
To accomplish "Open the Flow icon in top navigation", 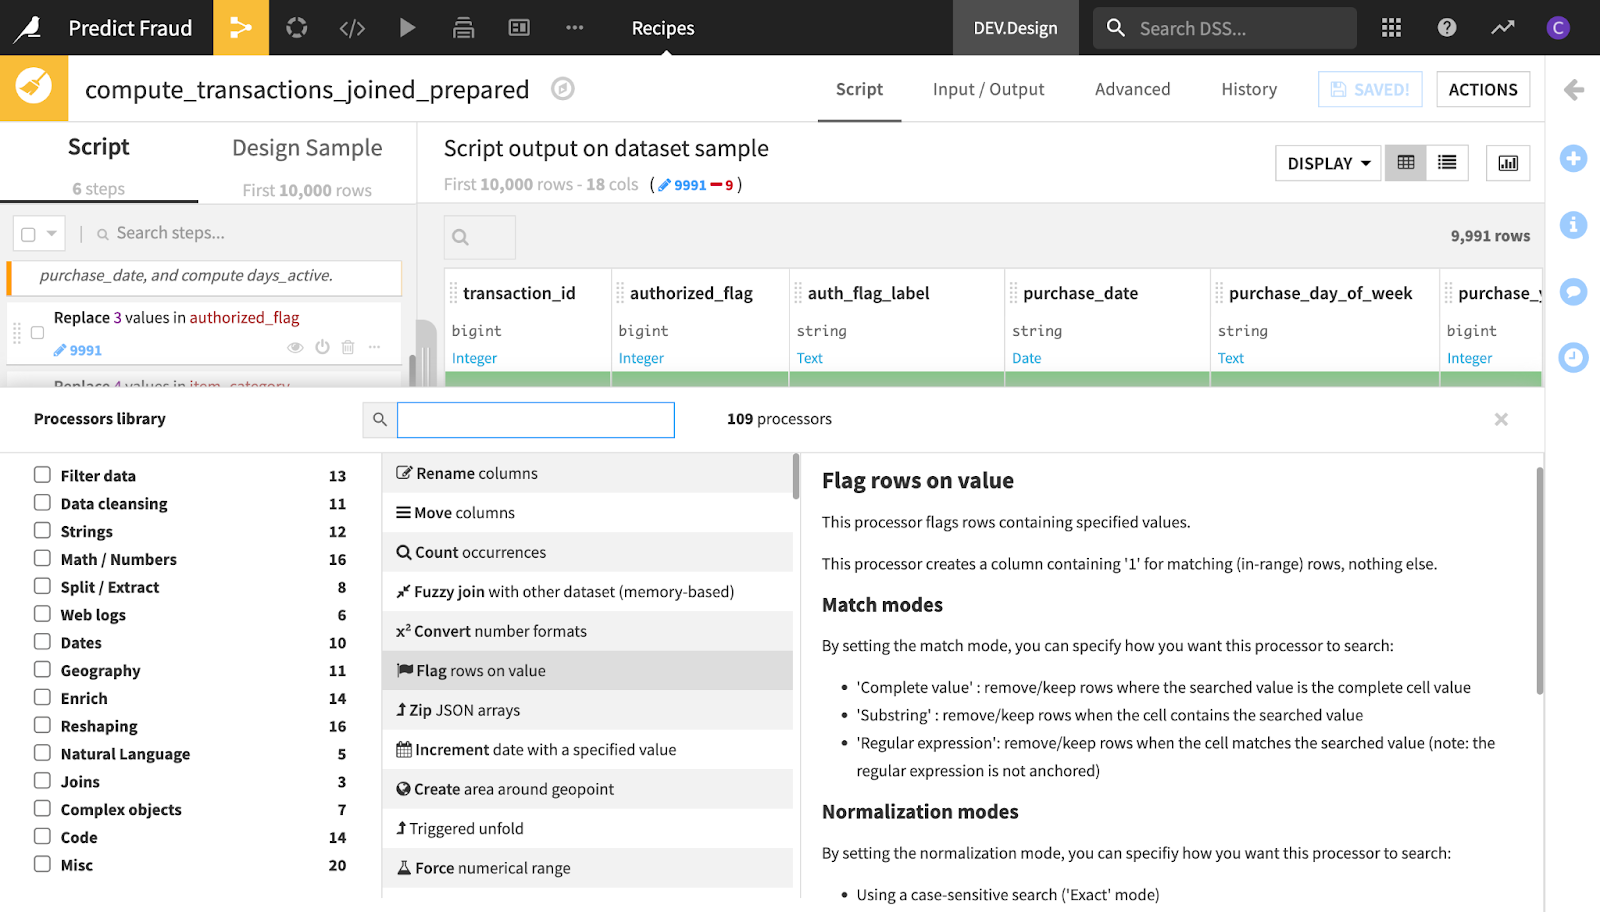I will coord(240,28).
